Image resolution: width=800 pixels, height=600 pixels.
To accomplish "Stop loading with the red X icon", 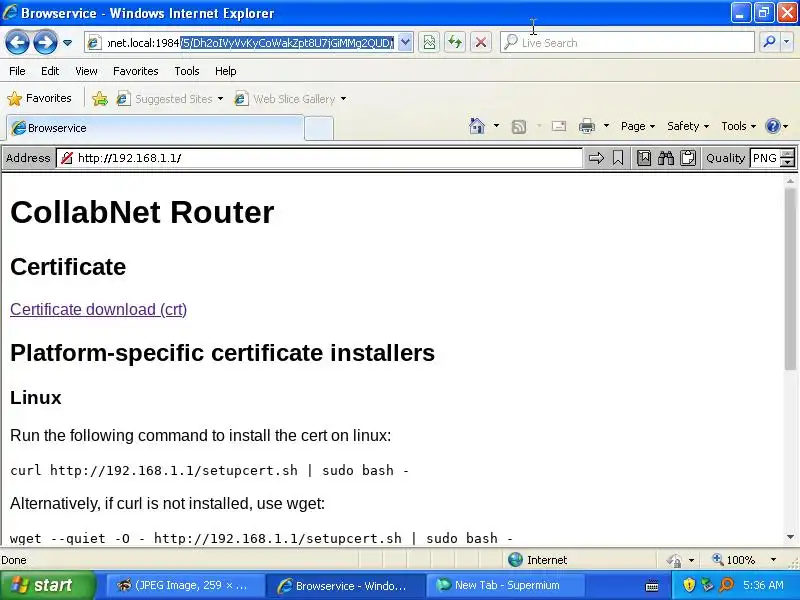I will click(x=481, y=43).
